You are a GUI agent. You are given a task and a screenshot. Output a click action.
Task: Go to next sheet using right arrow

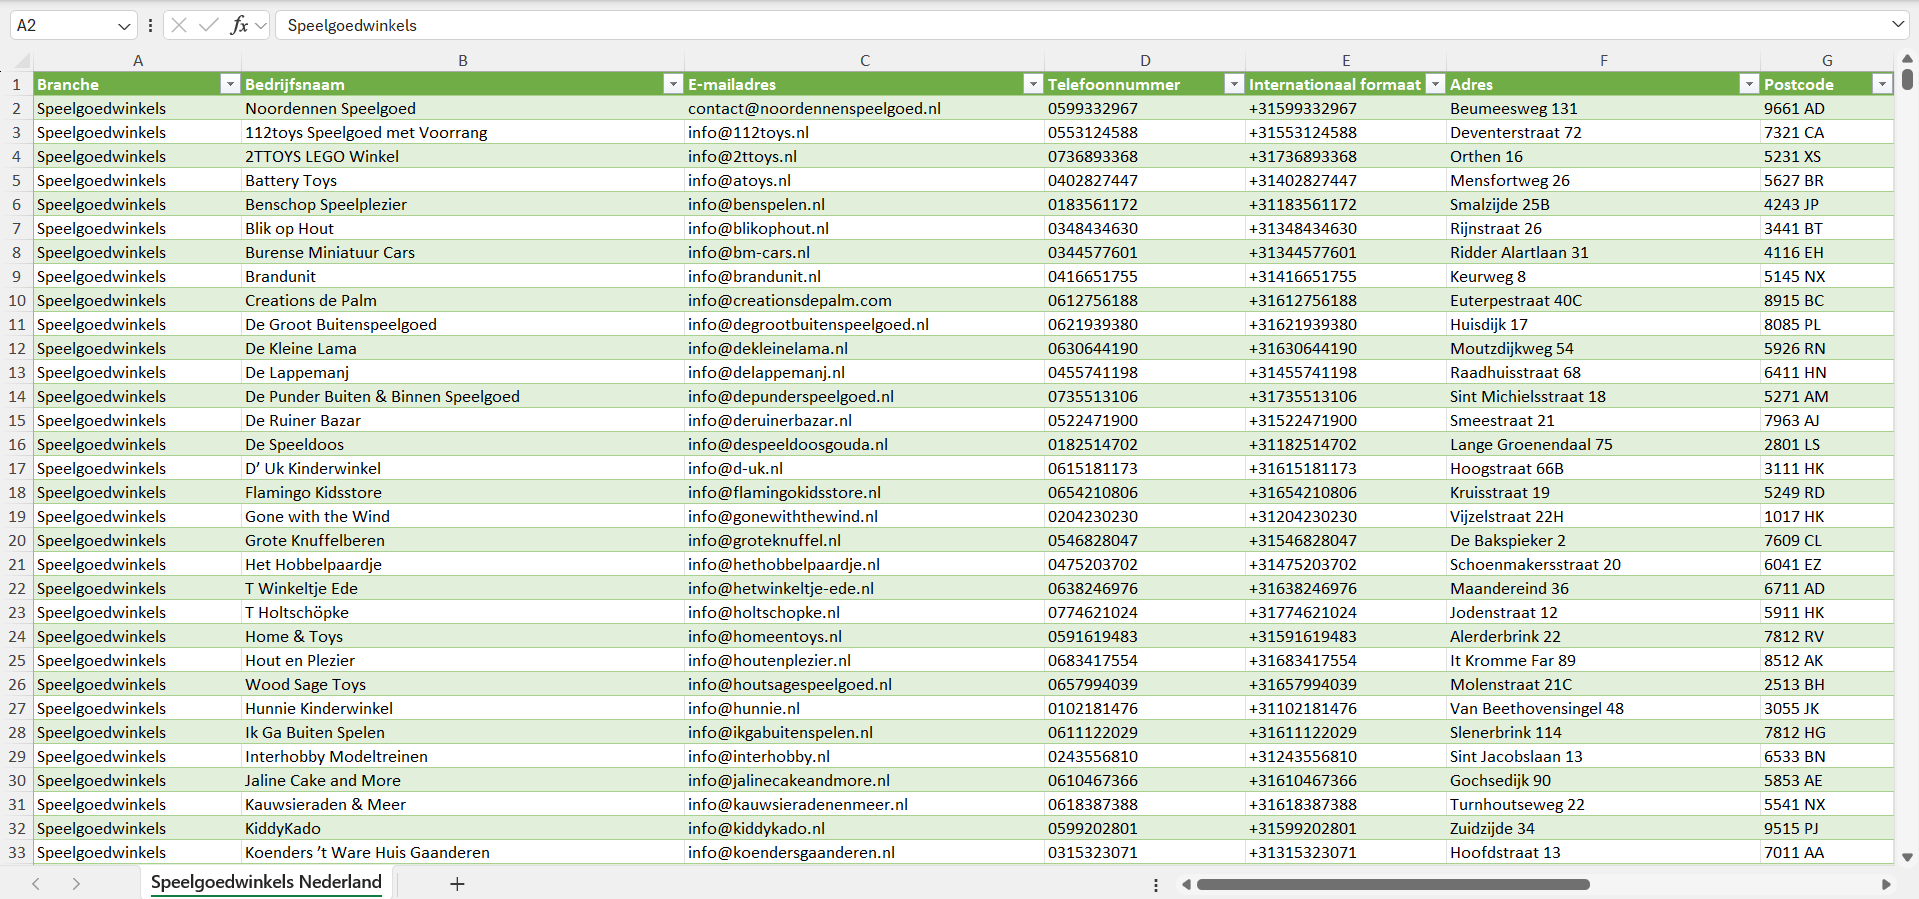76,884
